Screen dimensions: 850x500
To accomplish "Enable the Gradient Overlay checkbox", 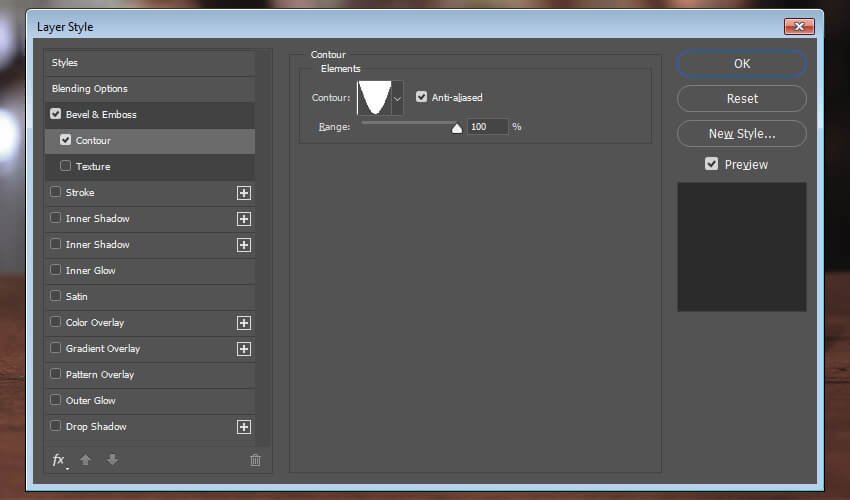I will tap(55, 348).
